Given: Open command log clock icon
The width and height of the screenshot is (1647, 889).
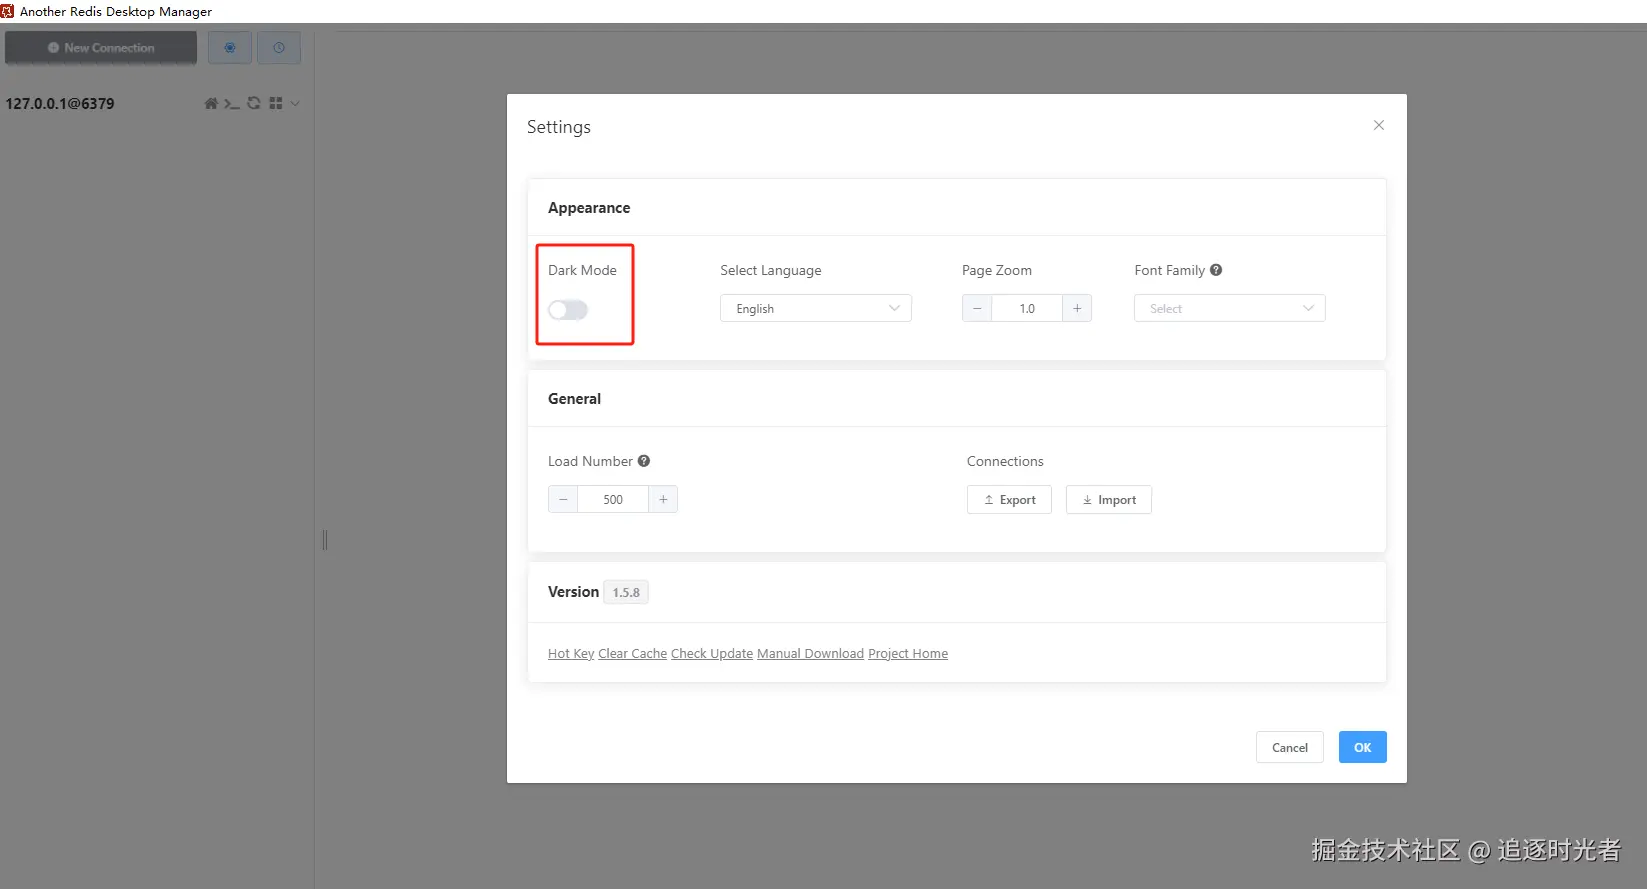Looking at the screenshot, I should pyautogui.click(x=279, y=48).
